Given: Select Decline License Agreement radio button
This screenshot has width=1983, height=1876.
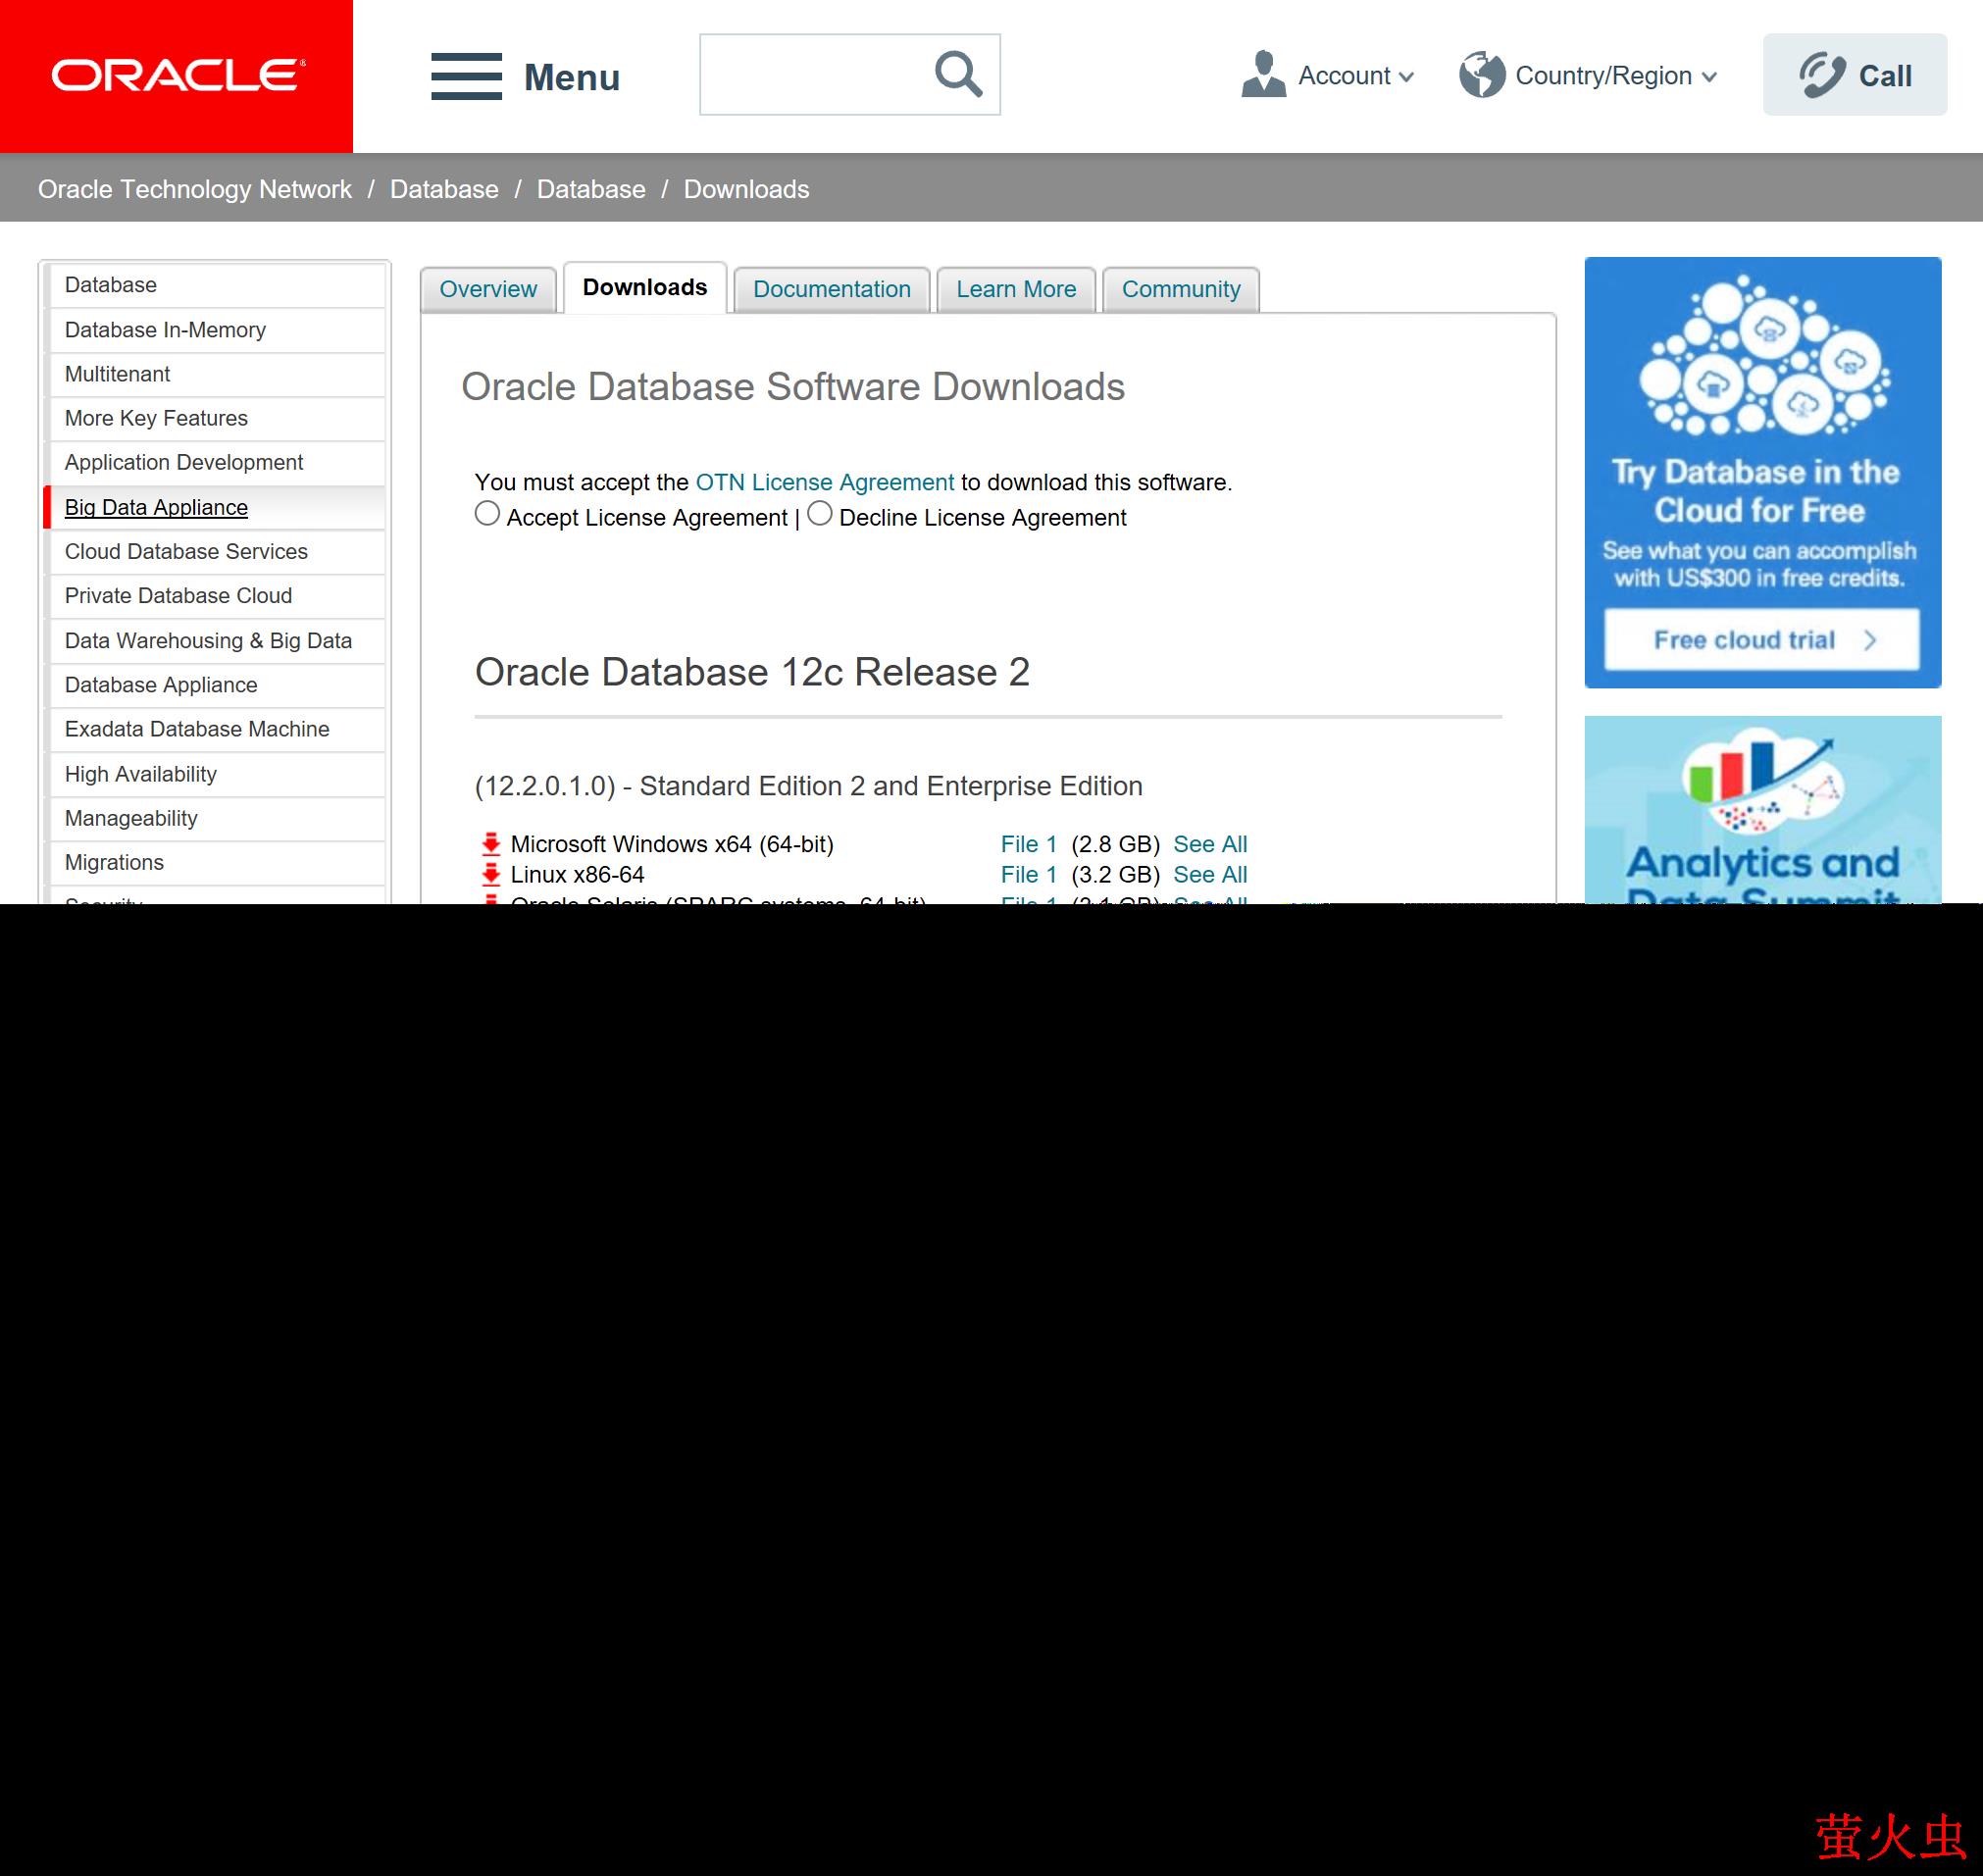Looking at the screenshot, I should (819, 514).
